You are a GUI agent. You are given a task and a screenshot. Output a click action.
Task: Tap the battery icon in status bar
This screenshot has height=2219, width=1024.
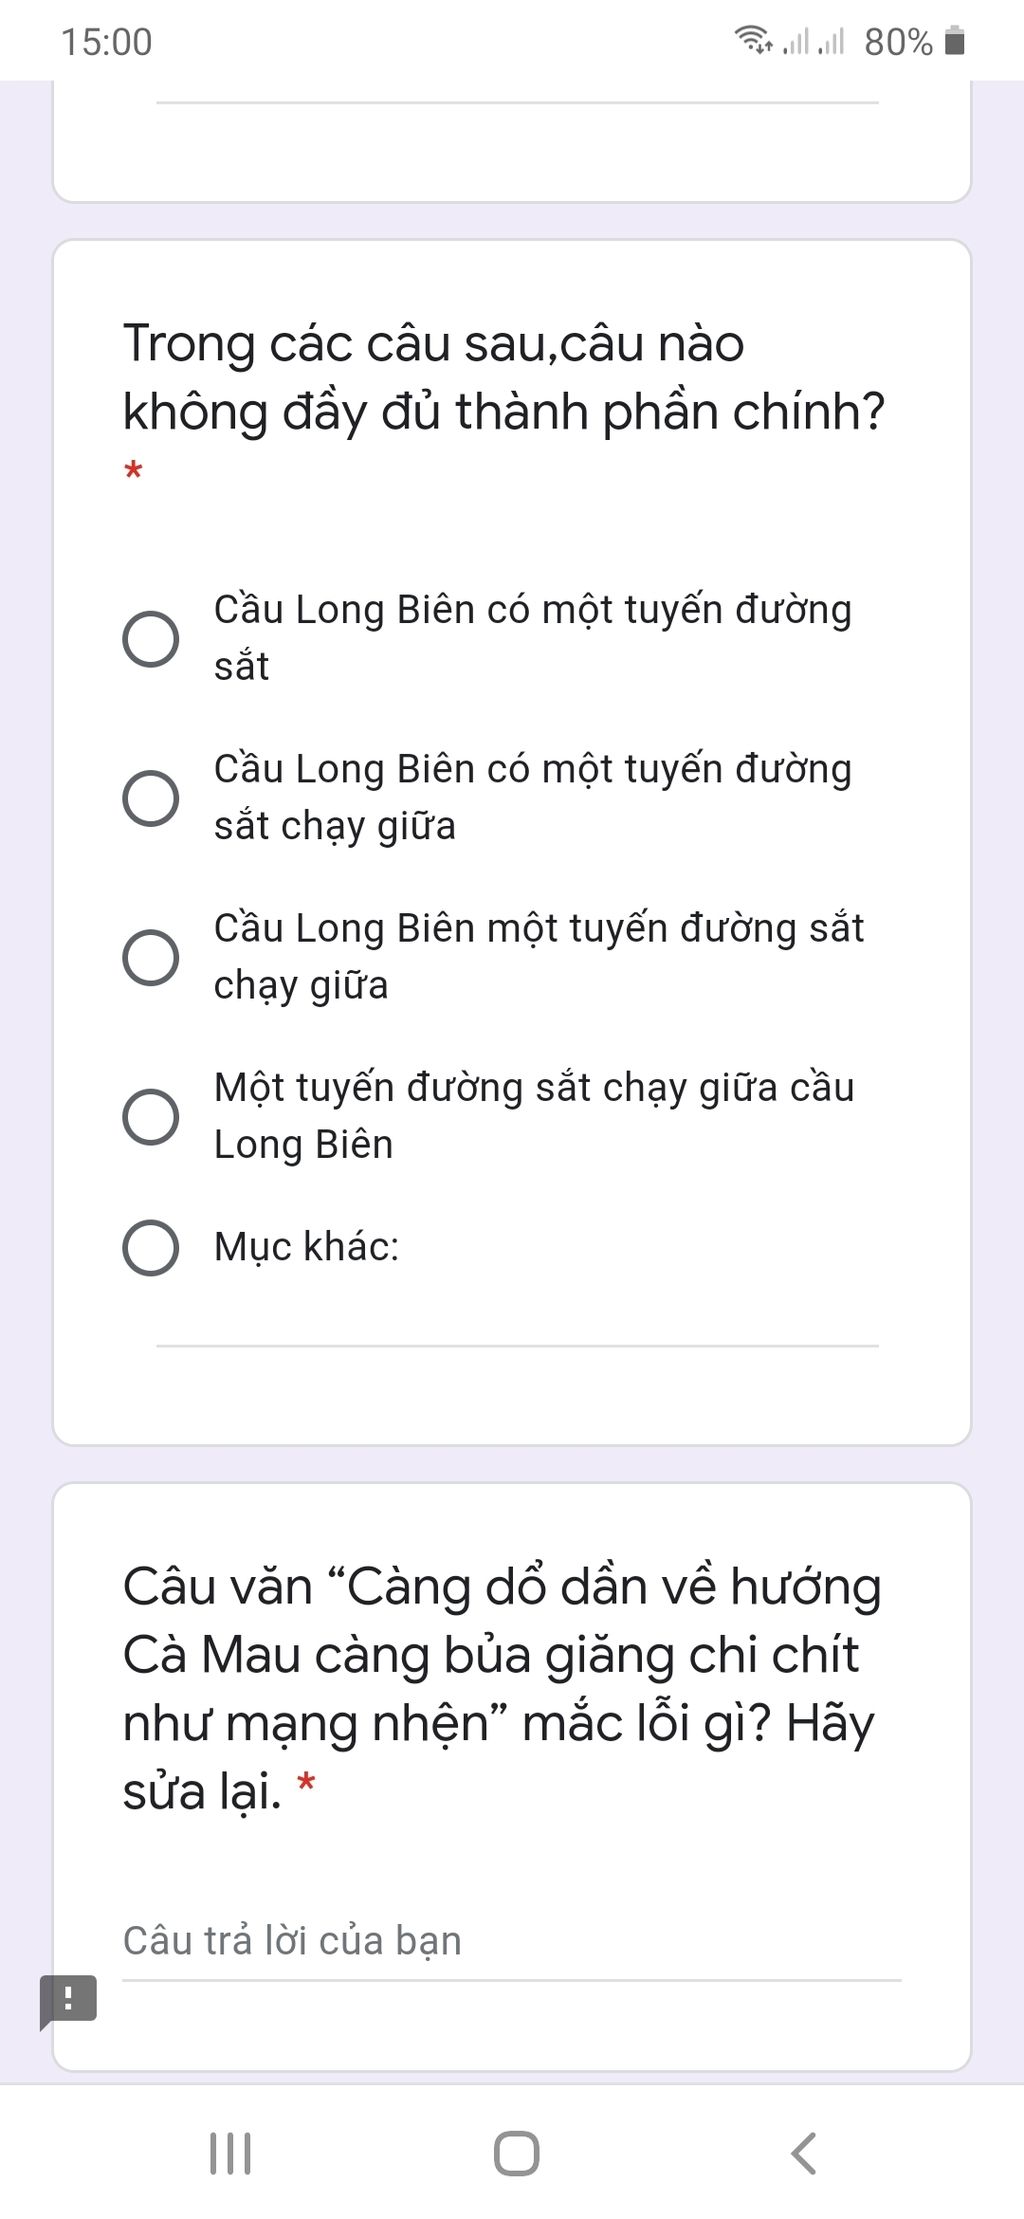pyautogui.click(x=955, y=41)
